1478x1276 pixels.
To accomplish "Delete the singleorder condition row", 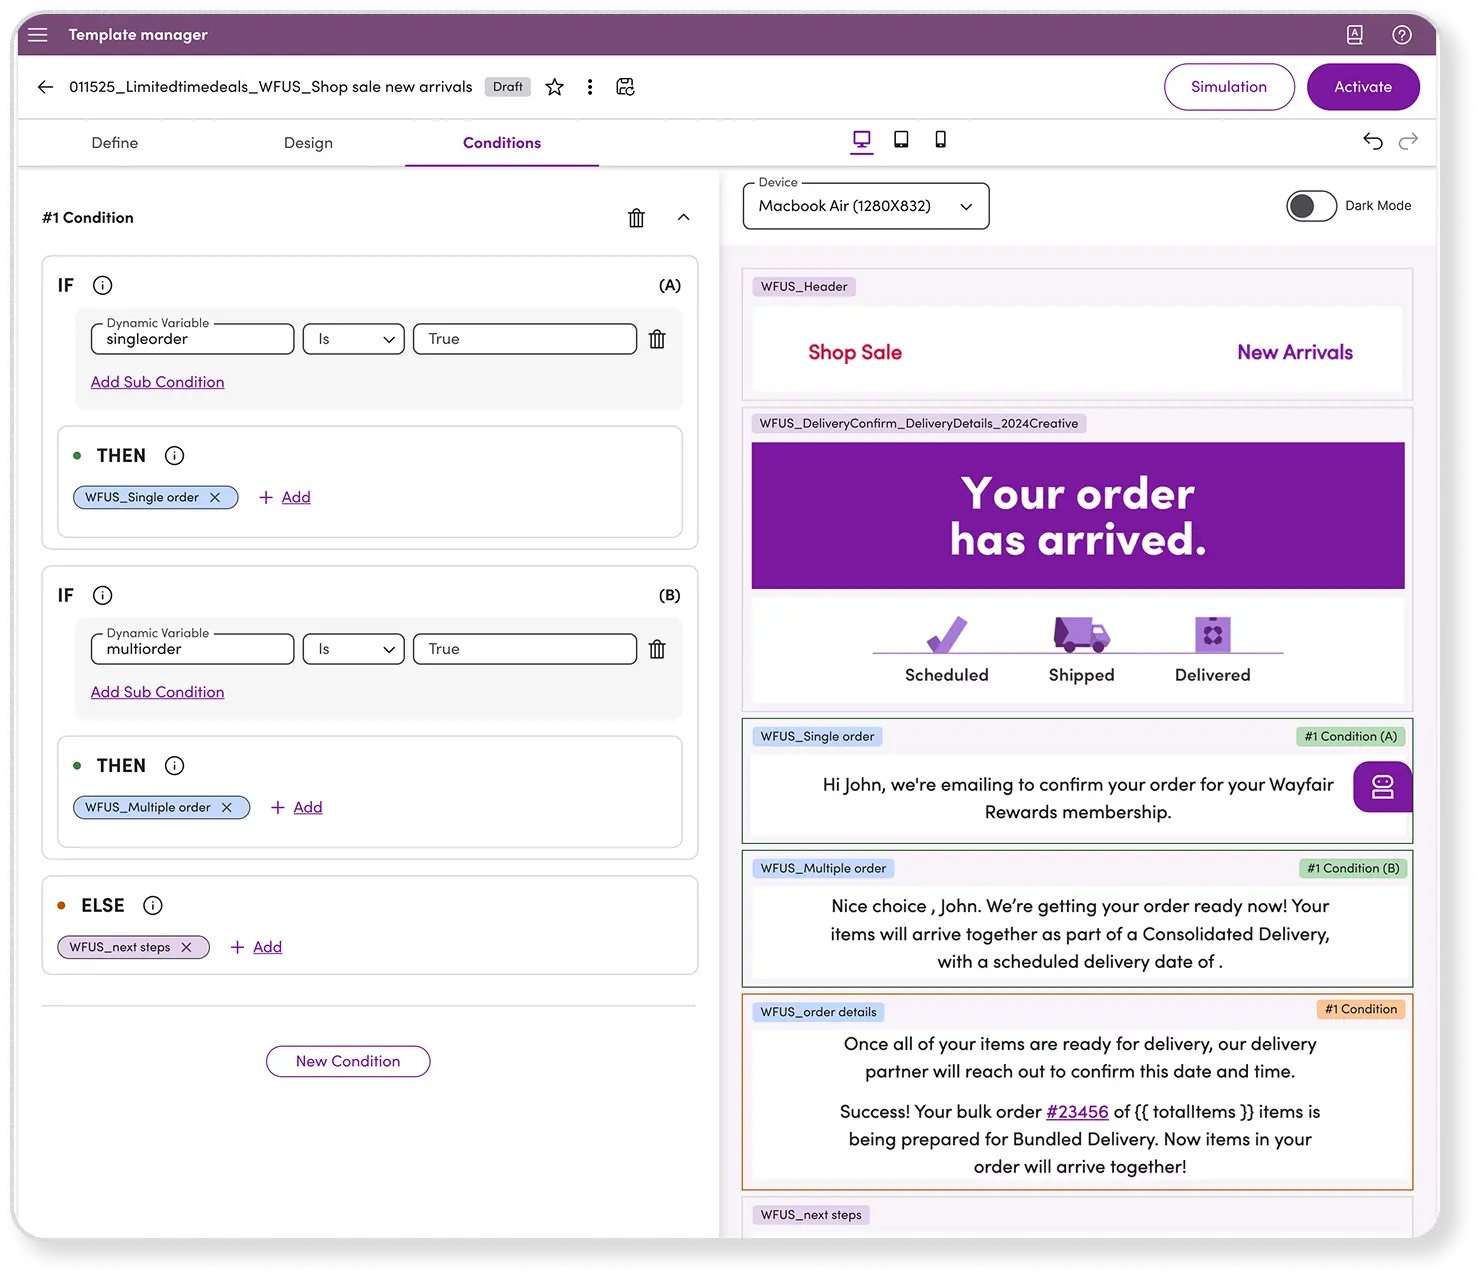I will [657, 340].
